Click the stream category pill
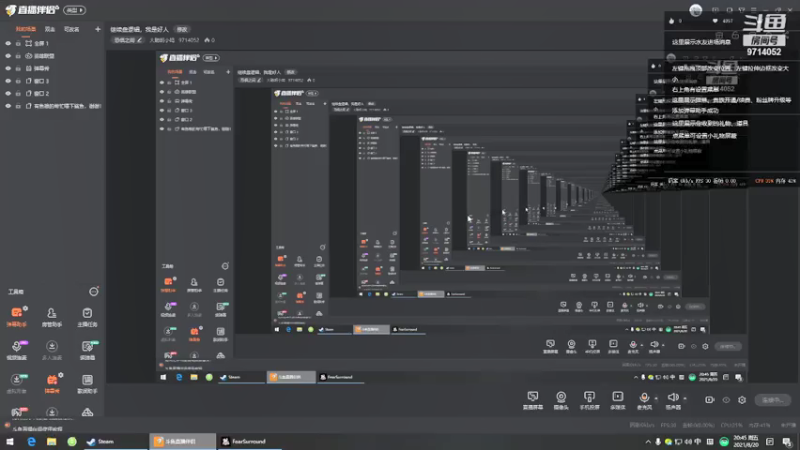 click(x=128, y=40)
